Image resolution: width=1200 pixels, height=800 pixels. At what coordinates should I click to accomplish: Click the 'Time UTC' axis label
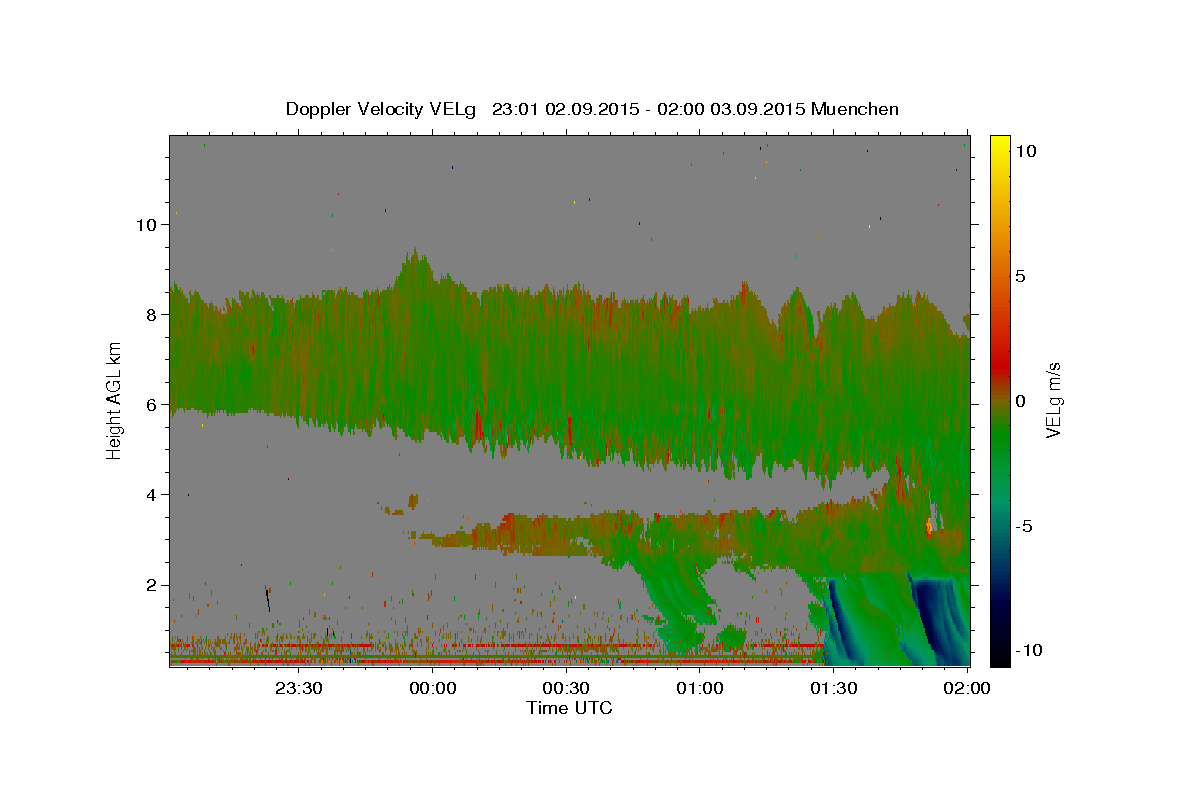(569, 708)
